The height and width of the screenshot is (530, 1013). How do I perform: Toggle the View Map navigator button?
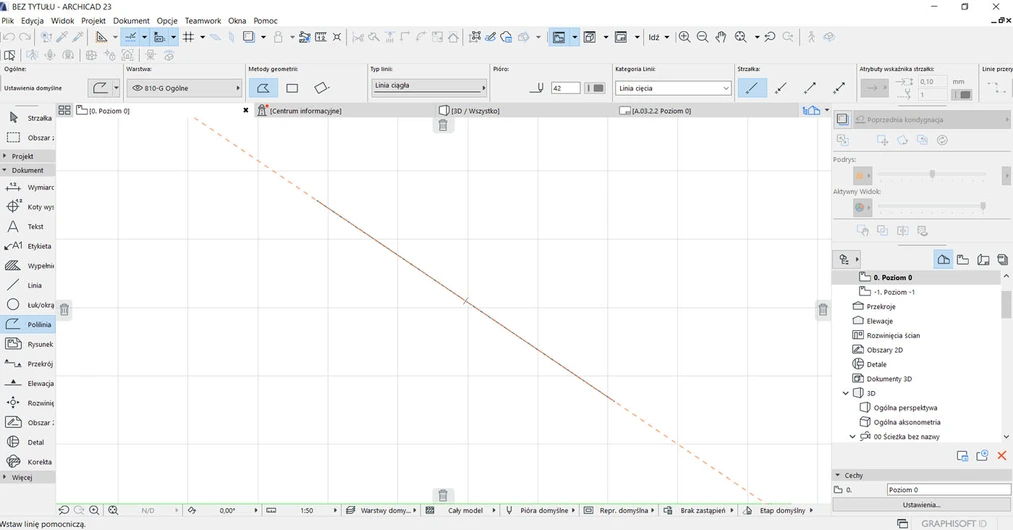pyautogui.click(x=963, y=259)
